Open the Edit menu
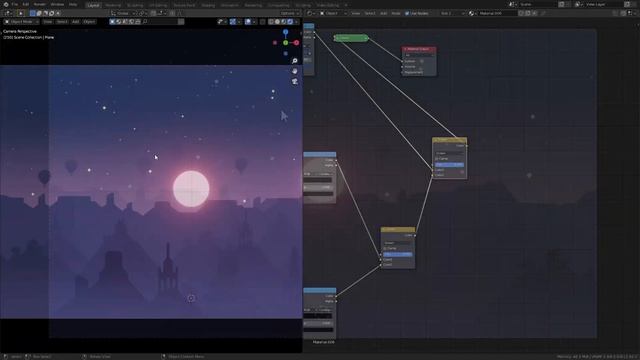This screenshot has width=640, height=360. coord(26,4)
